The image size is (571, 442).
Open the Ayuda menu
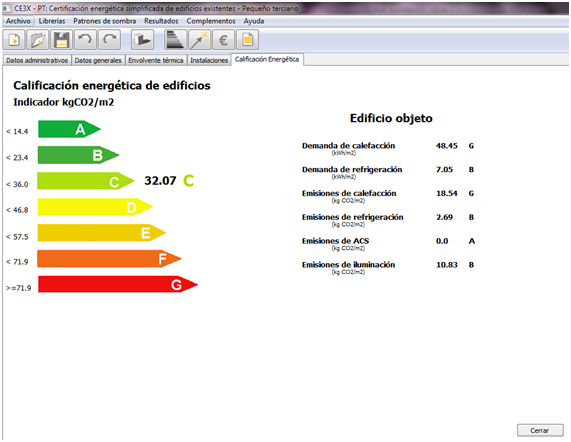point(254,21)
